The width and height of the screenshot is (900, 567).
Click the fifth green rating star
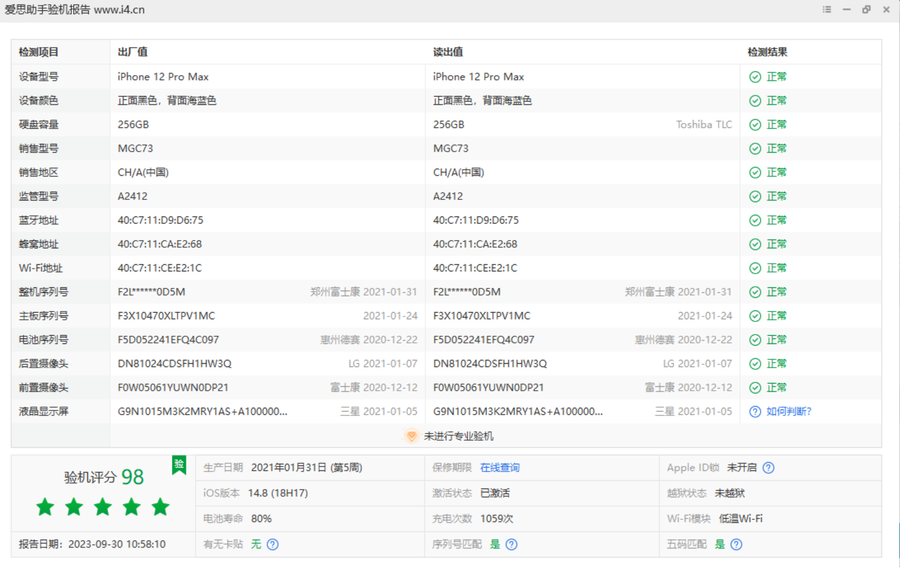pyautogui.click(x=161, y=507)
